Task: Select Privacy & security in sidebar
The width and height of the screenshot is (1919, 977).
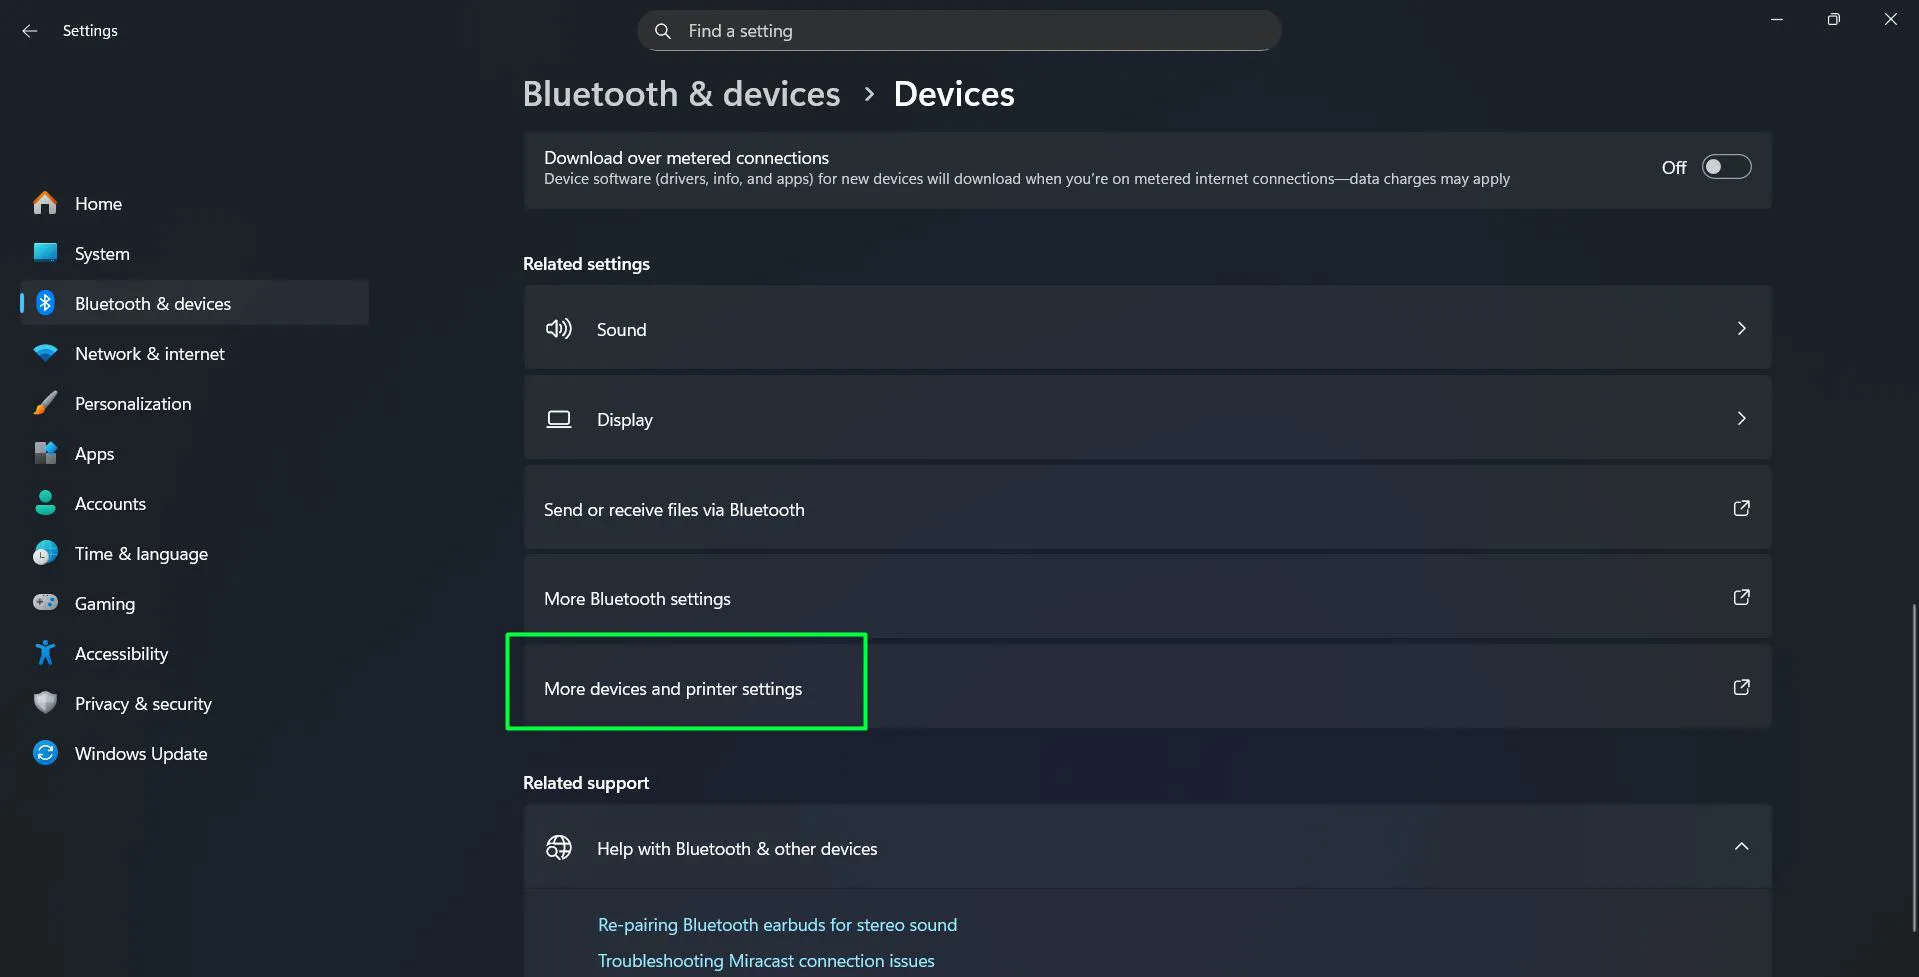Action: pos(143,703)
